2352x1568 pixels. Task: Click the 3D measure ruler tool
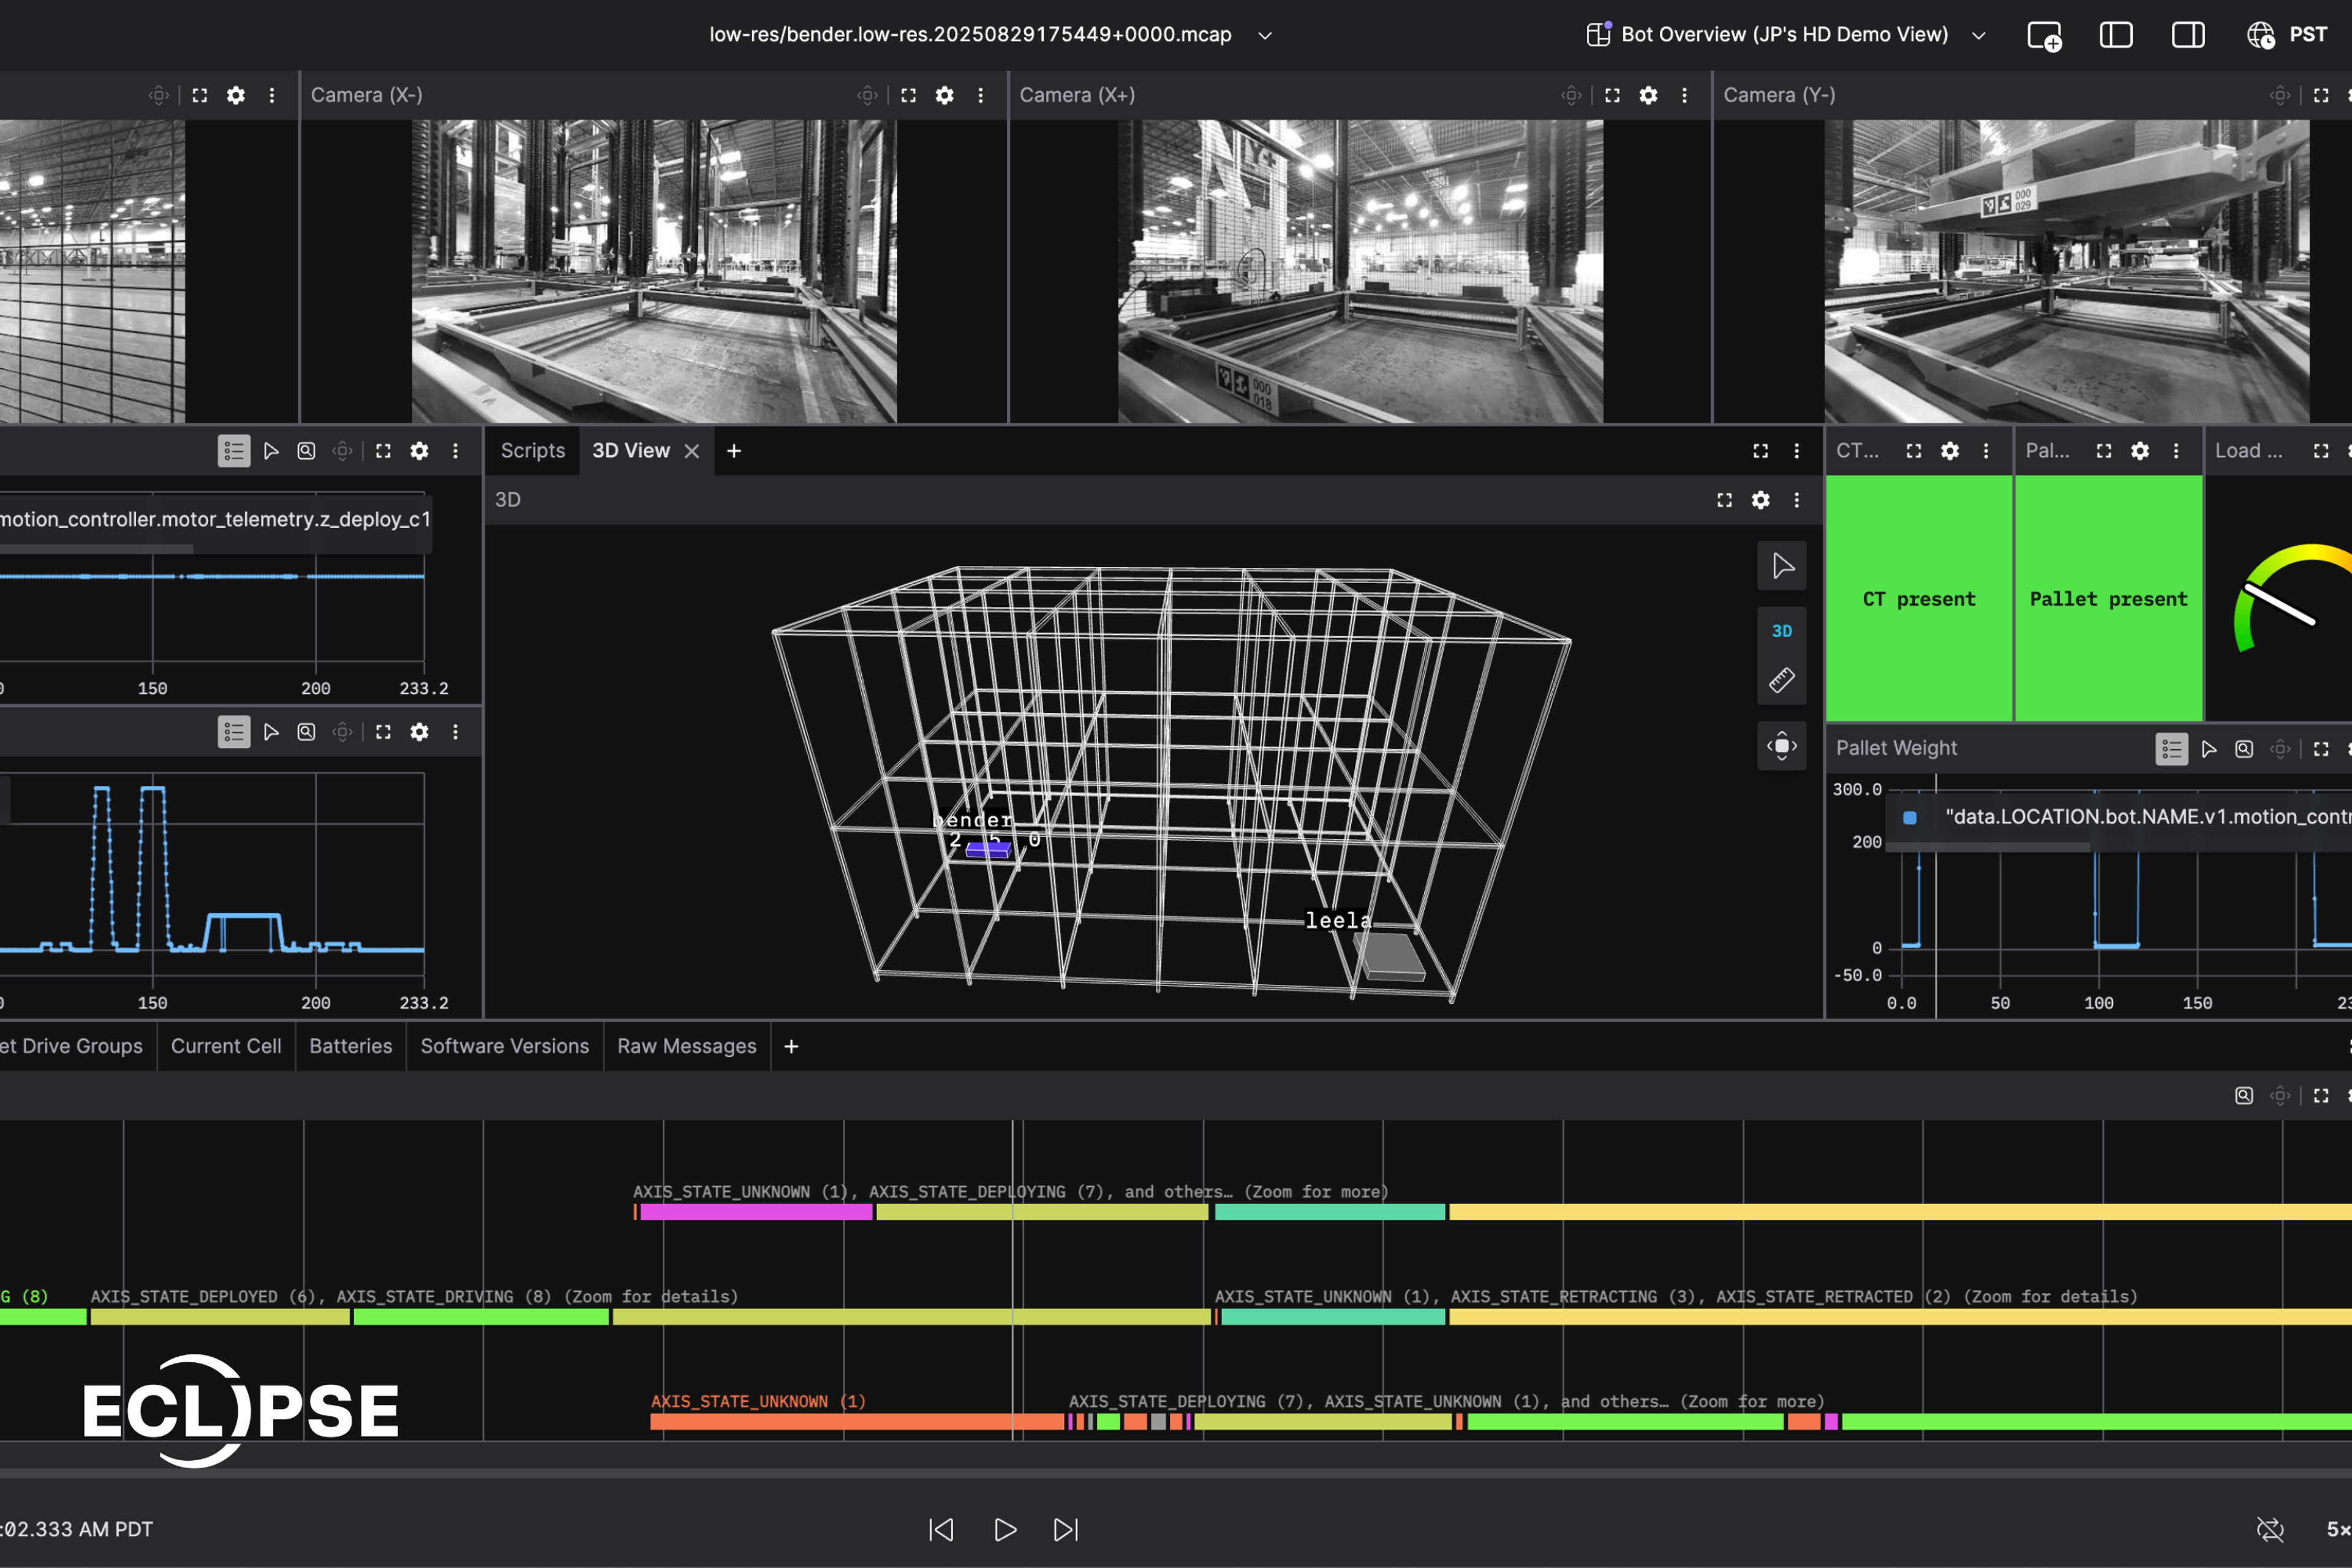point(1781,681)
